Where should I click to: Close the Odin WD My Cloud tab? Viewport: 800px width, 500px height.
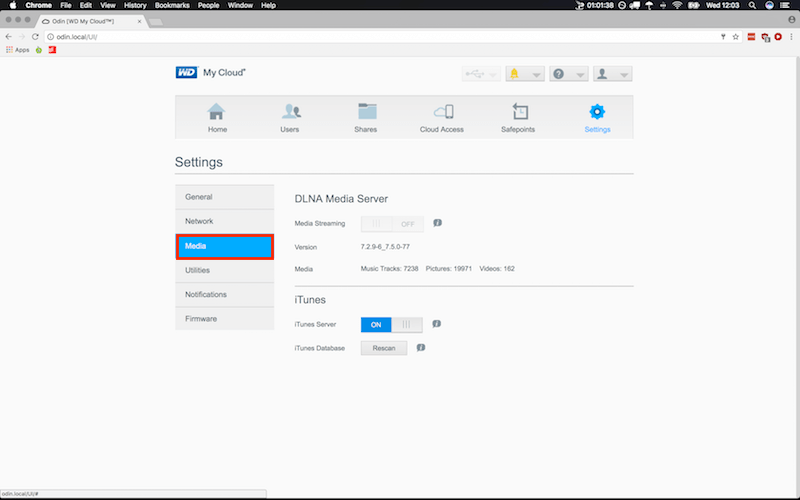pos(140,21)
